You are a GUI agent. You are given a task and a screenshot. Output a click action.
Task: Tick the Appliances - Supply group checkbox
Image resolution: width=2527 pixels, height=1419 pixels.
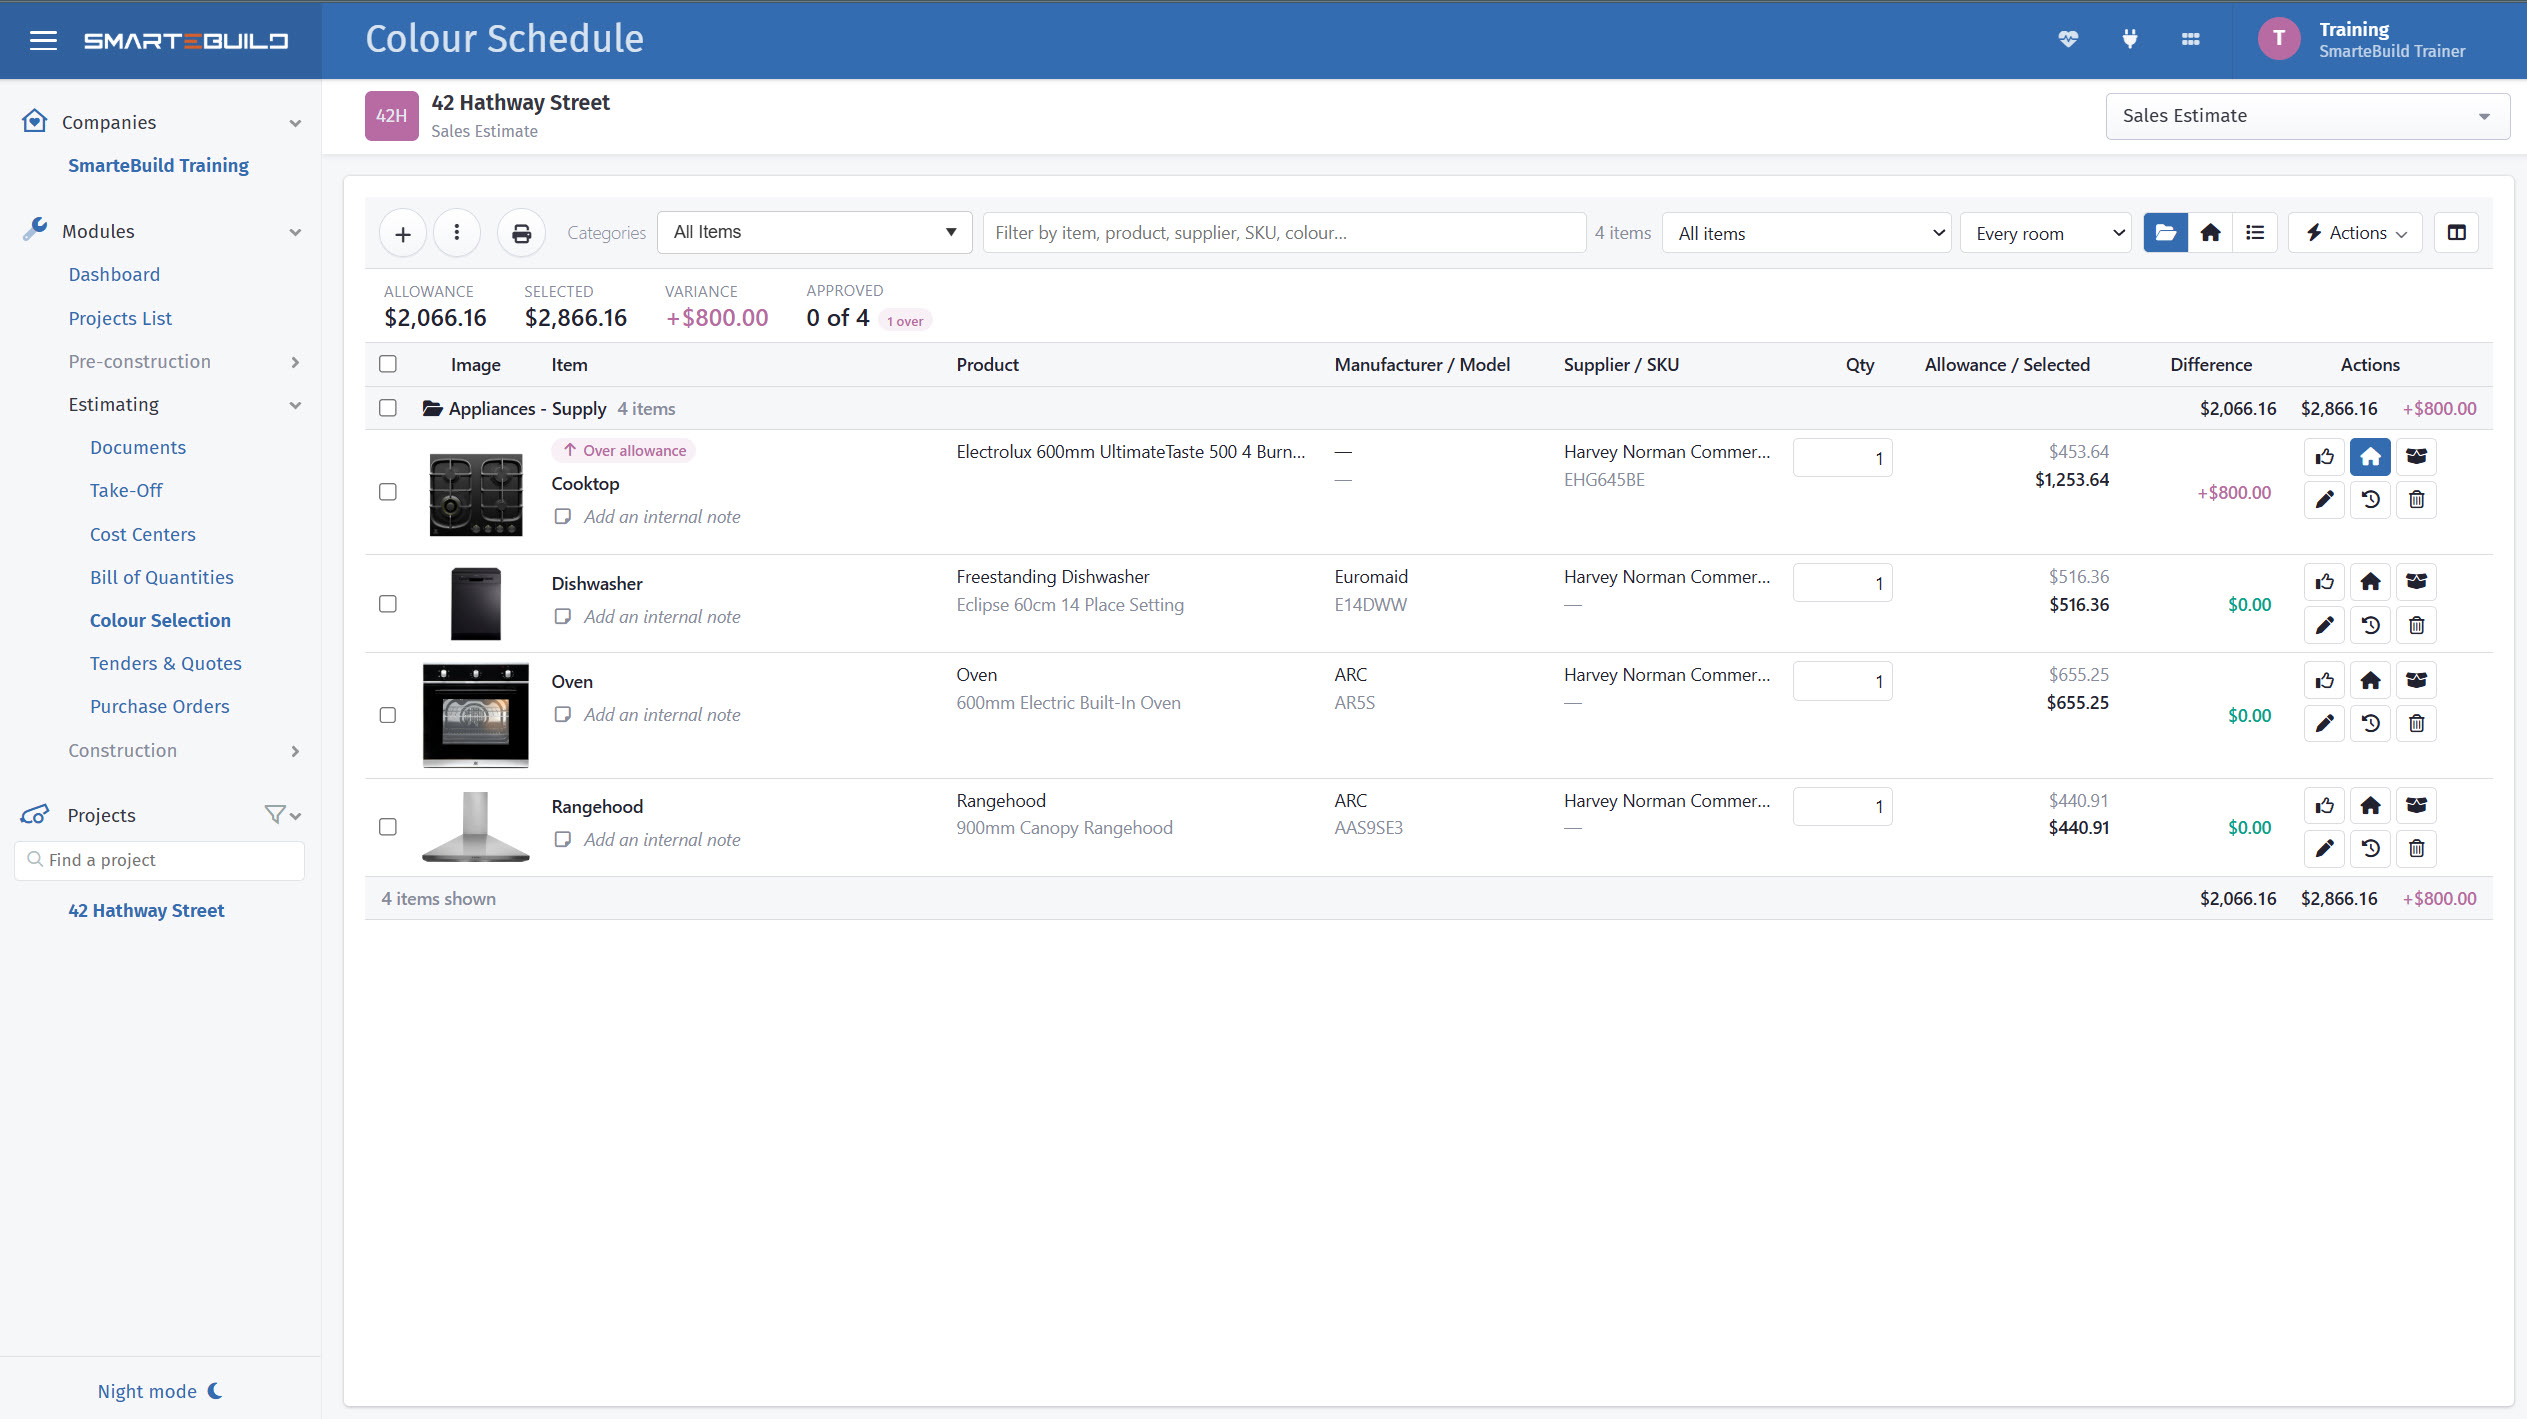(x=388, y=408)
